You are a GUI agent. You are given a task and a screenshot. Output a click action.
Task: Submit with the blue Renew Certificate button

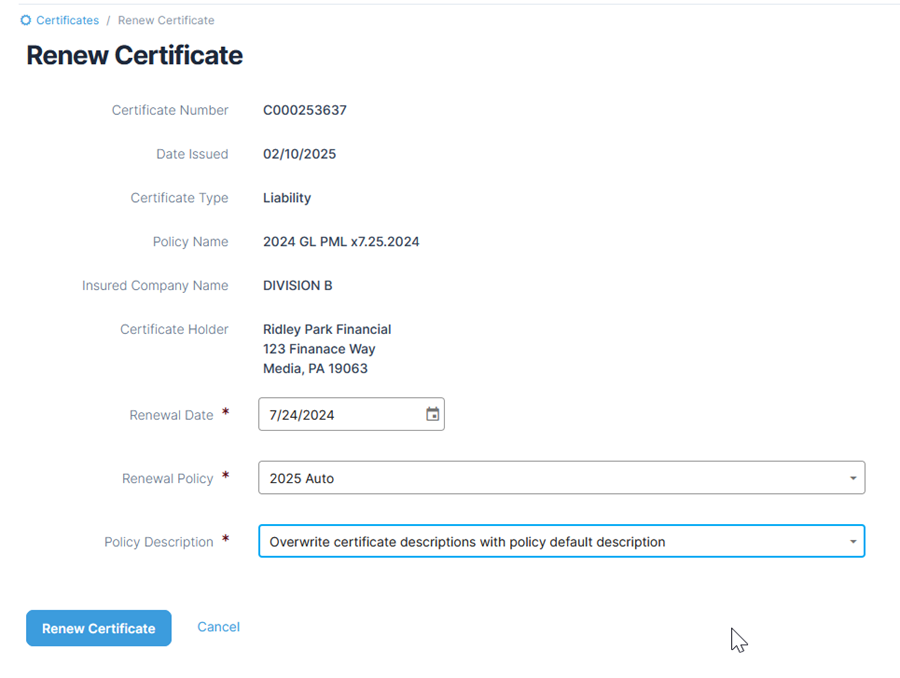(99, 628)
